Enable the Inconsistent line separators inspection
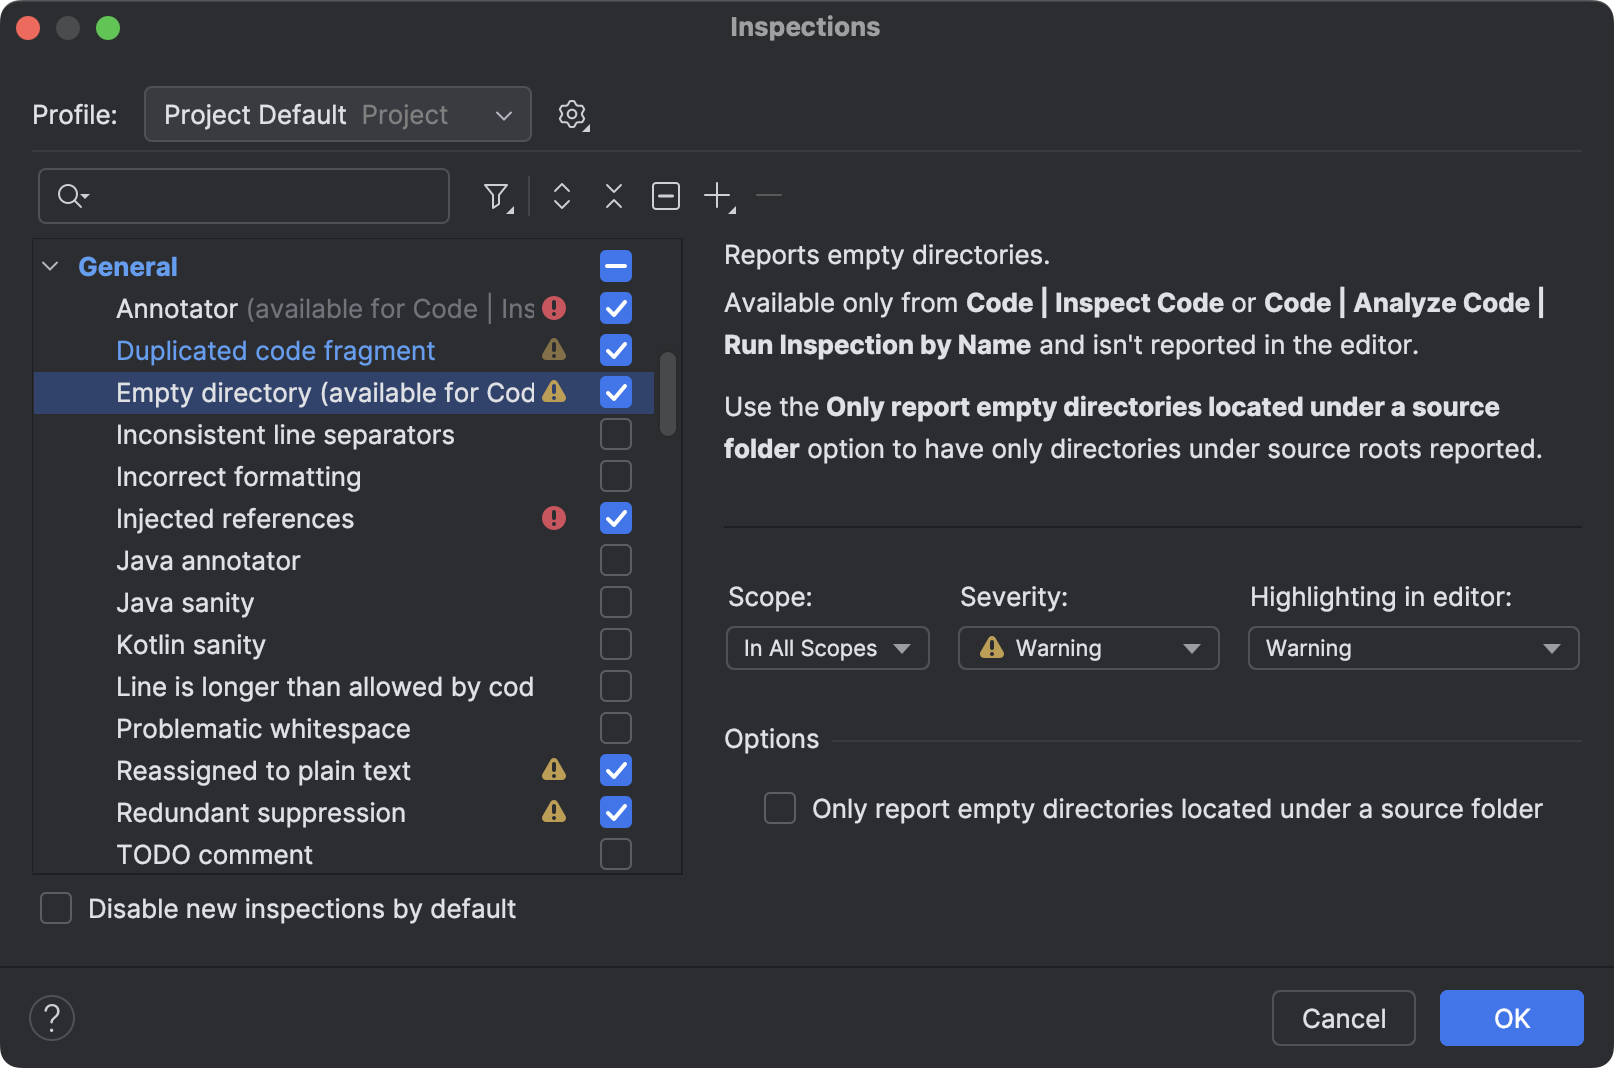The image size is (1614, 1068). tap(615, 434)
